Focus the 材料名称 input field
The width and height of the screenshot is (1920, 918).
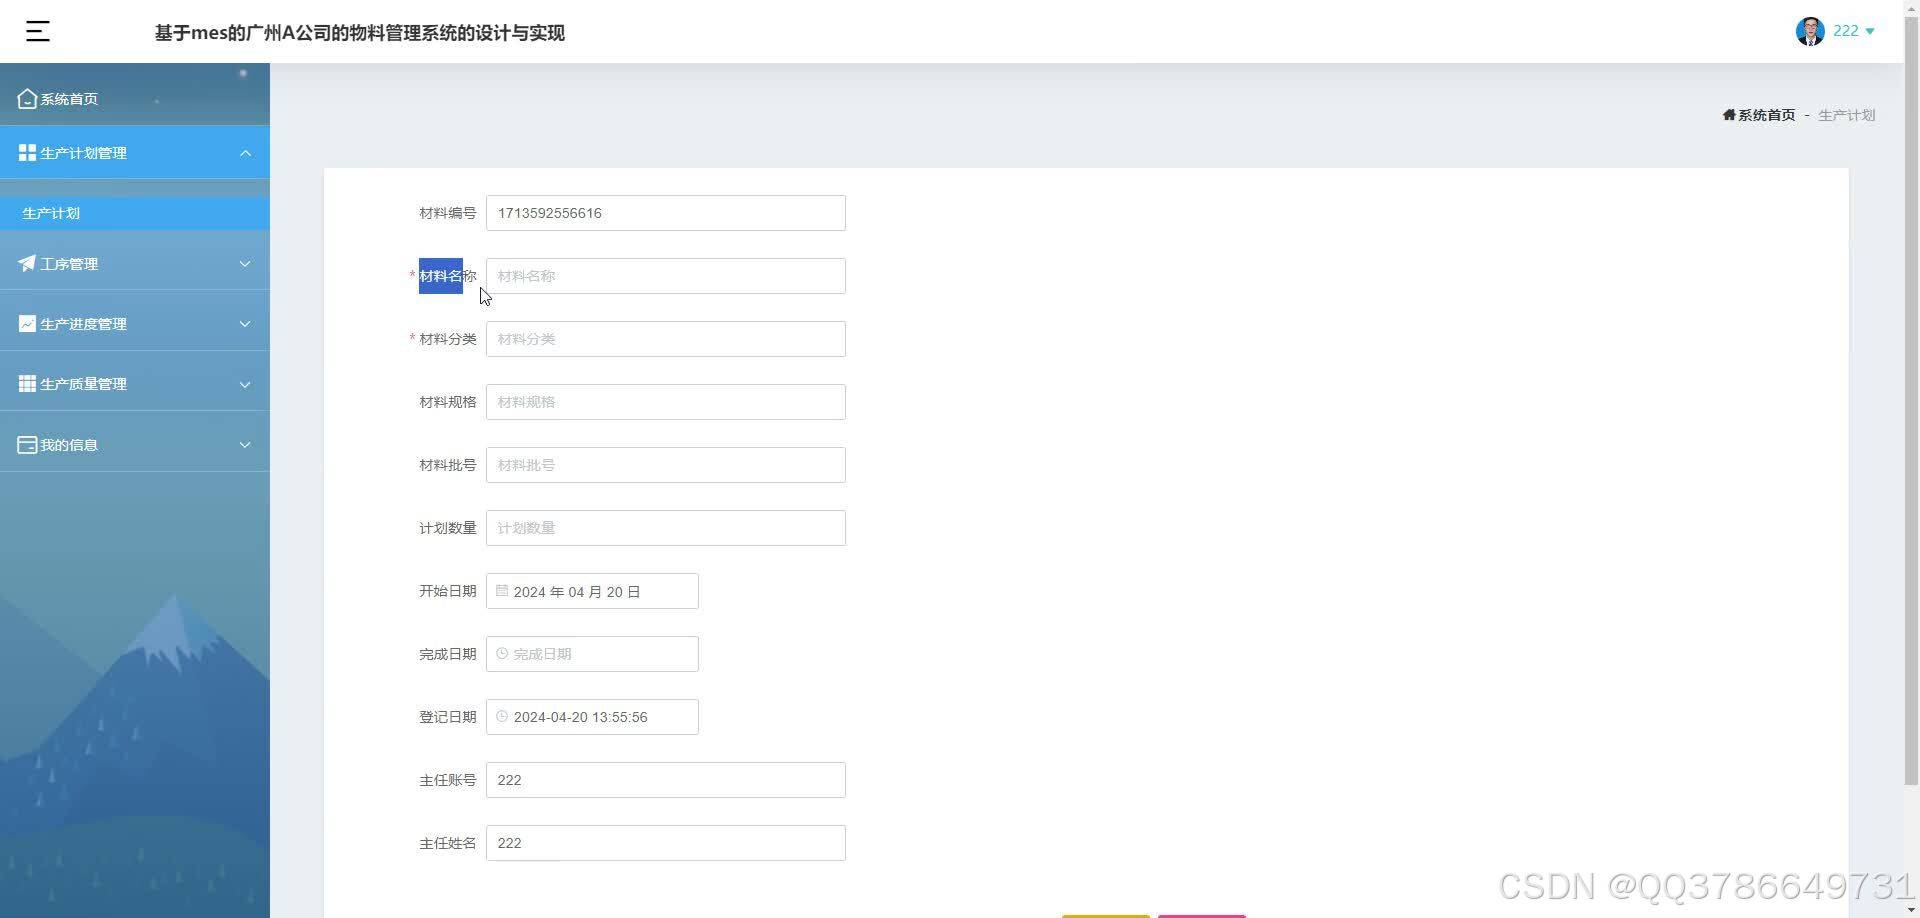pos(666,276)
